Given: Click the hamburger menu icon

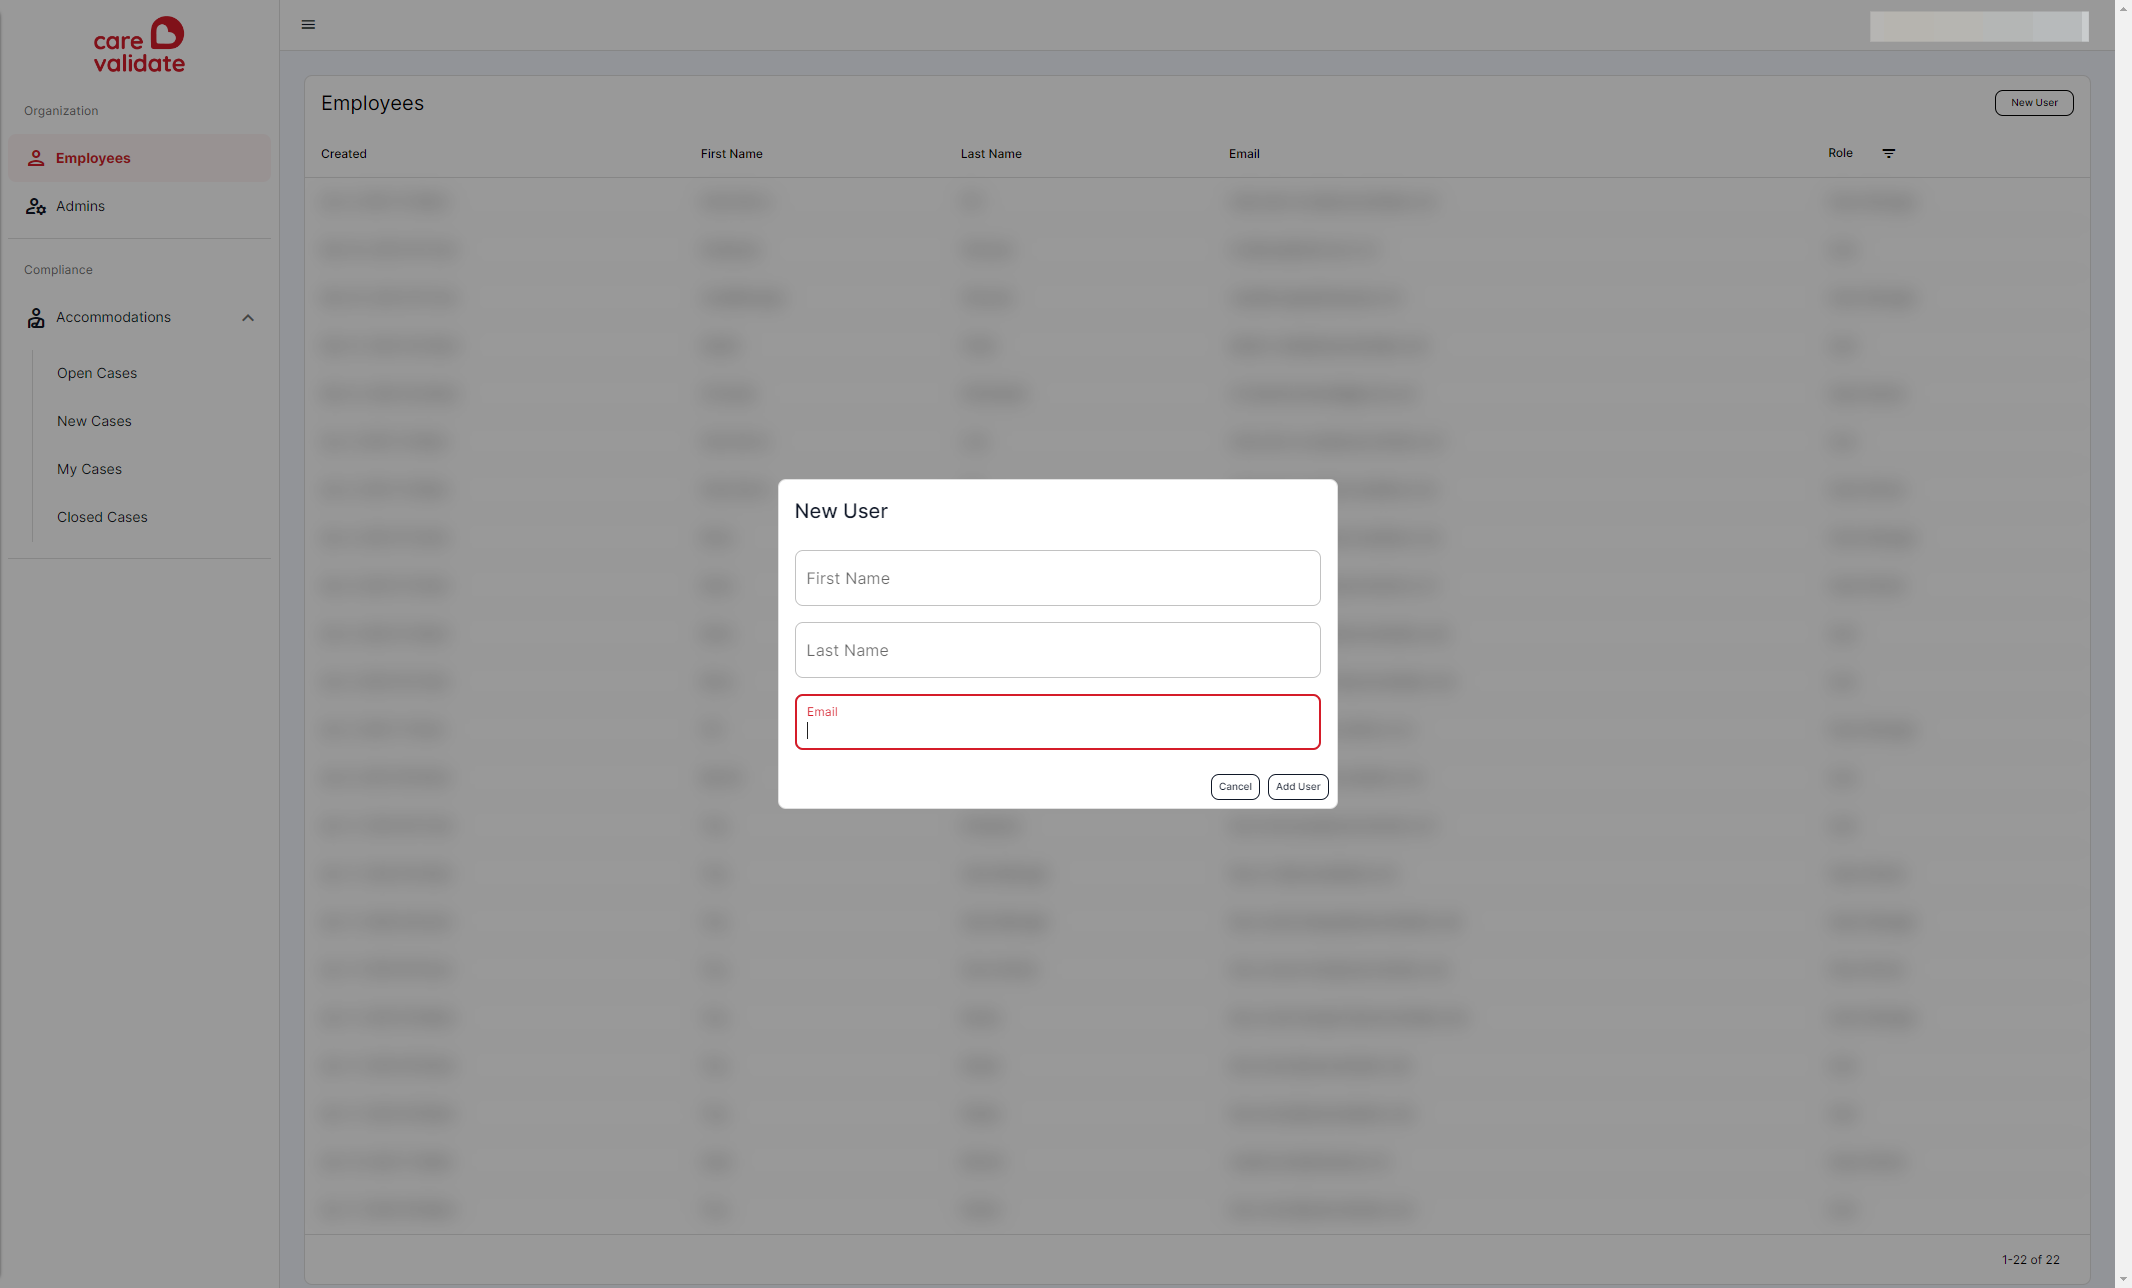Looking at the screenshot, I should [308, 25].
